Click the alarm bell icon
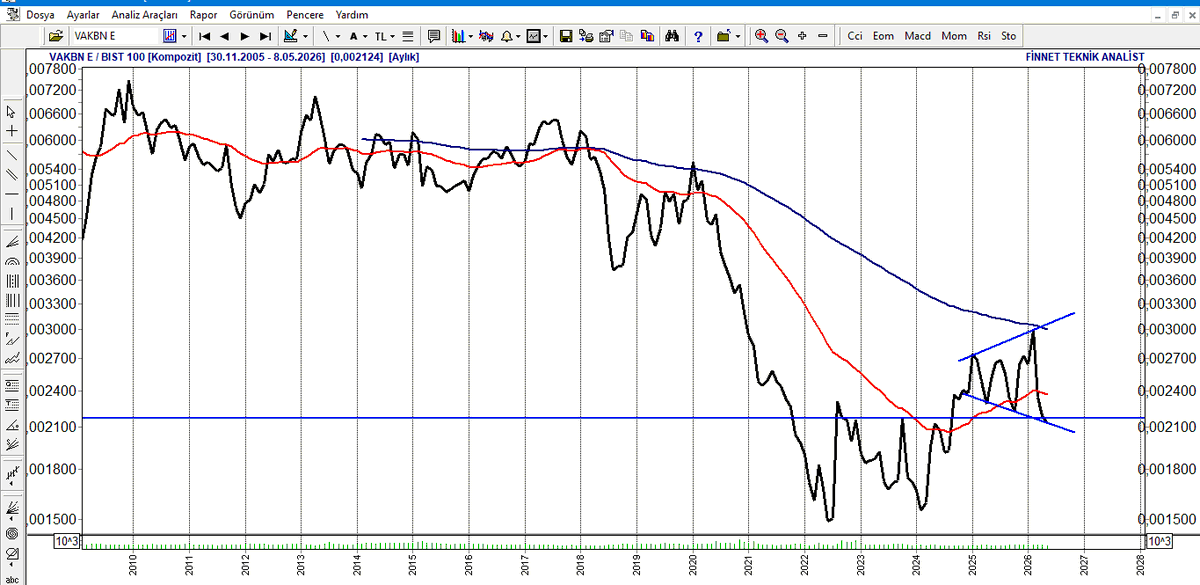This screenshot has height=585, width=1200. [x=507, y=36]
